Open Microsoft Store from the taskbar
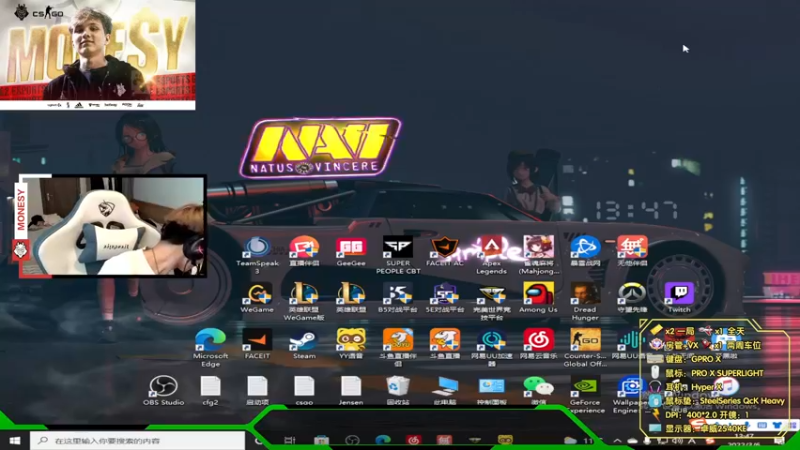The image size is (800, 450). click(x=321, y=440)
